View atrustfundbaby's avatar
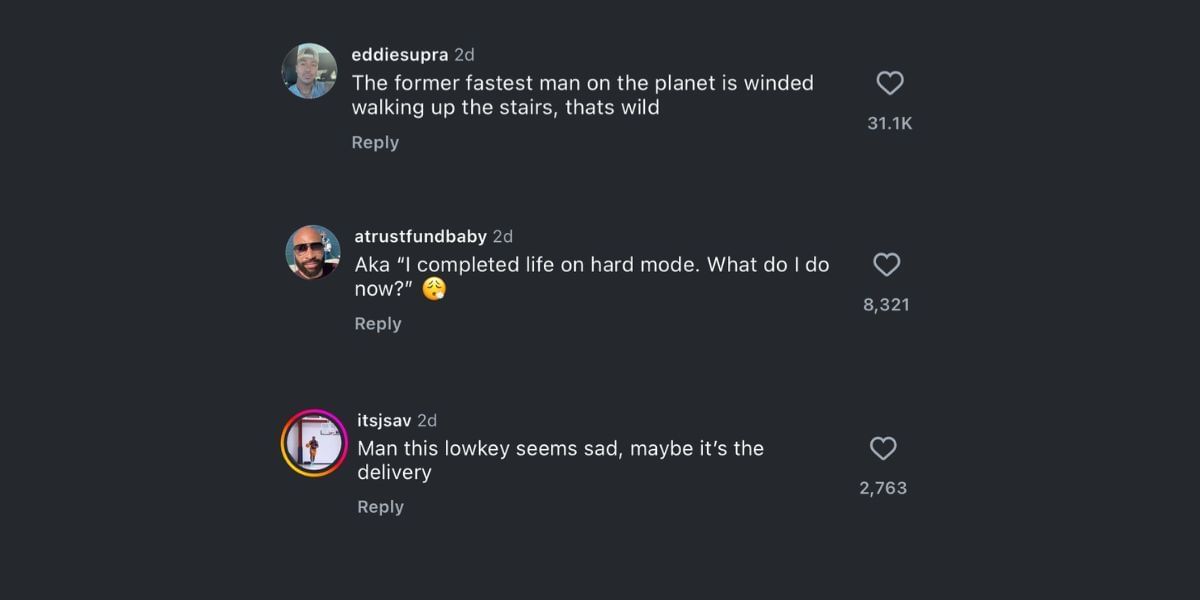This screenshot has width=1200, height=600. click(x=313, y=252)
